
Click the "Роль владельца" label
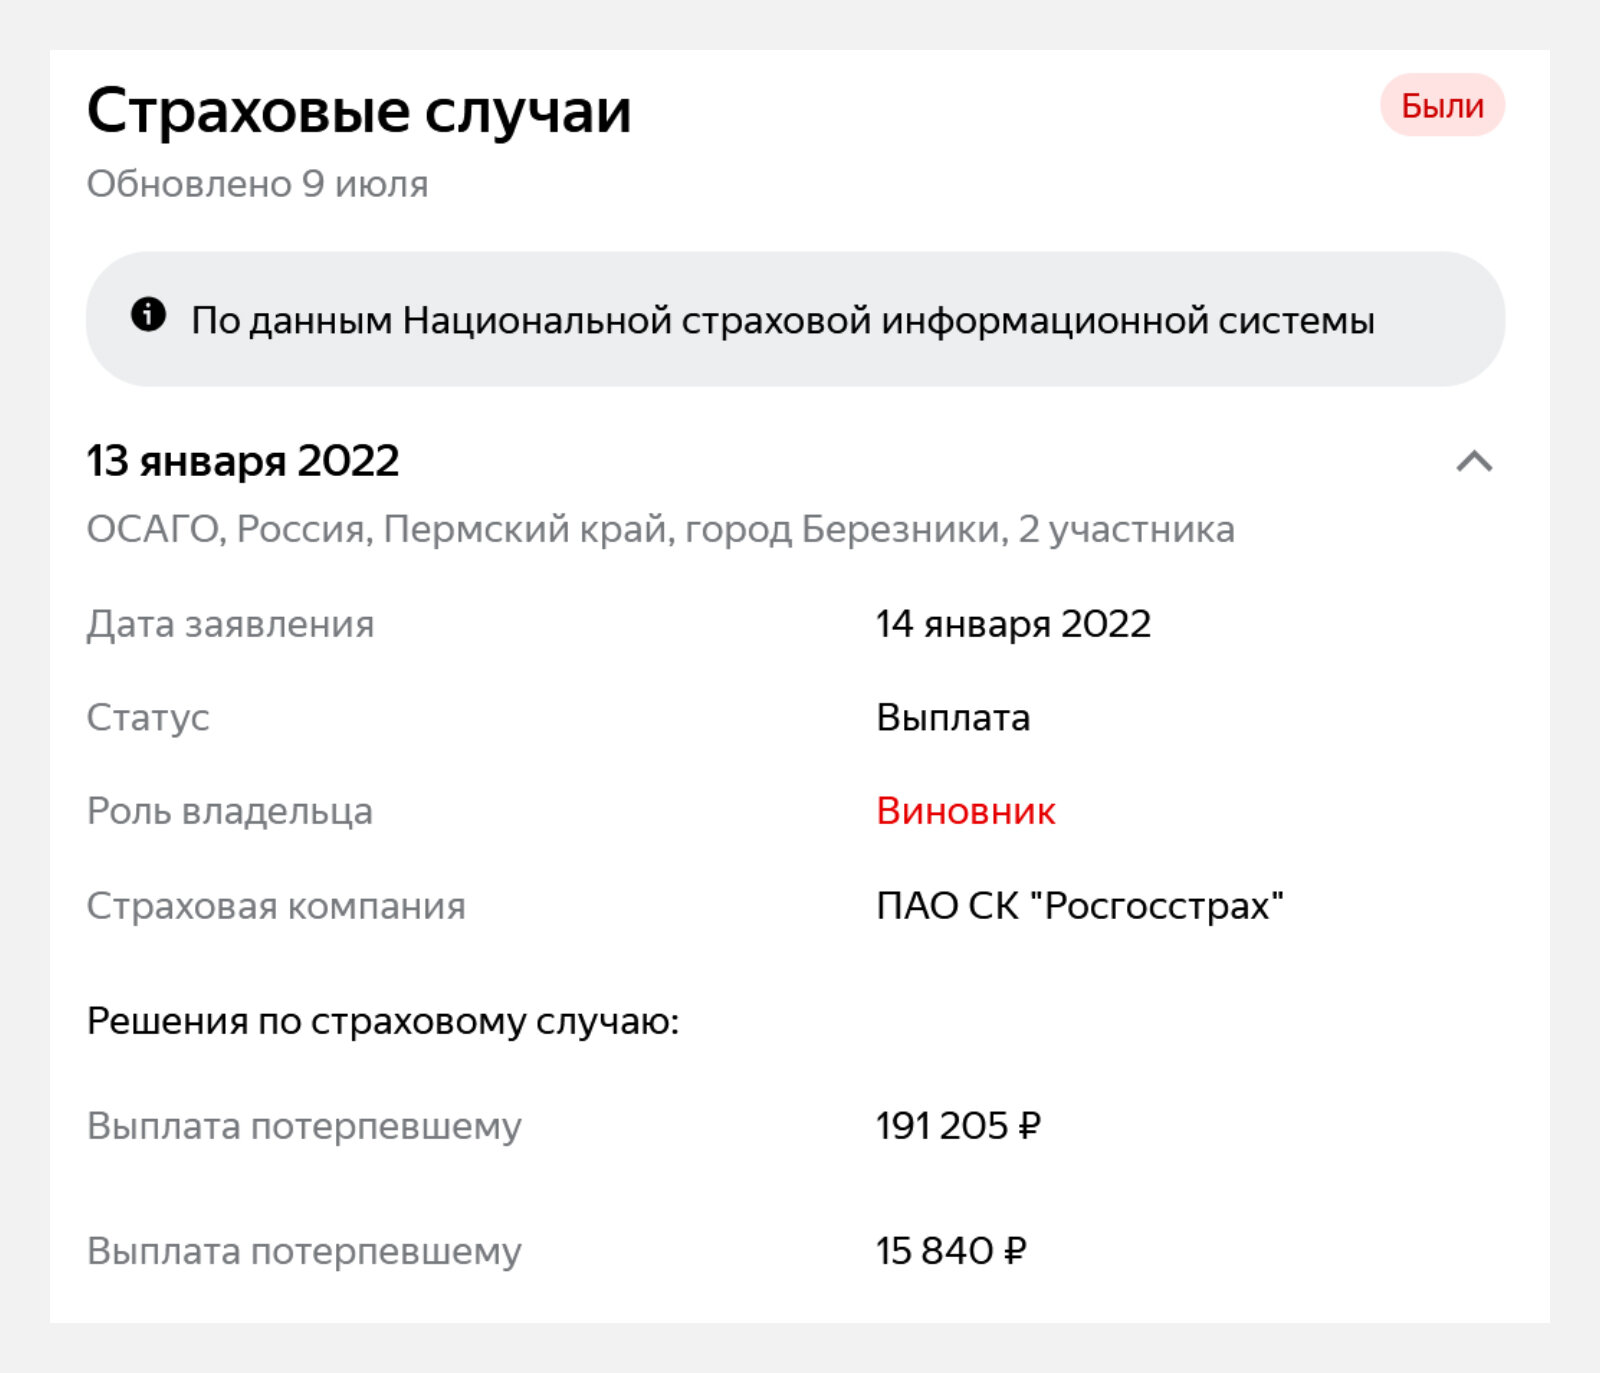[230, 811]
